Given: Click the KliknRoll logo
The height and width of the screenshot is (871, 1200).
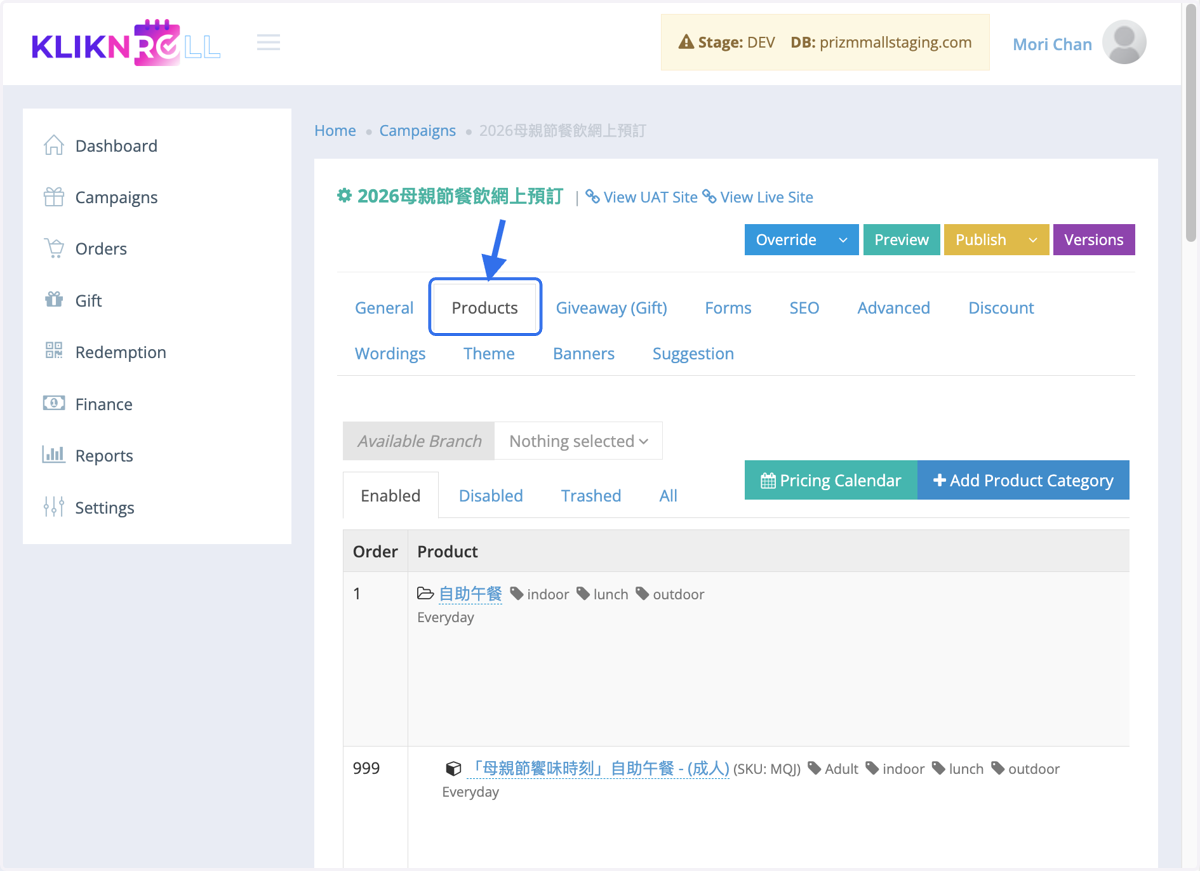Looking at the screenshot, I should pyautogui.click(x=126, y=43).
